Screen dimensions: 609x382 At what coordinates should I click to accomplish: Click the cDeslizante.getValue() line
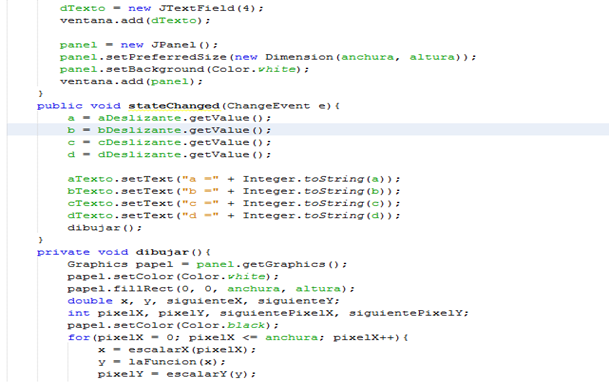(x=169, y=142)
